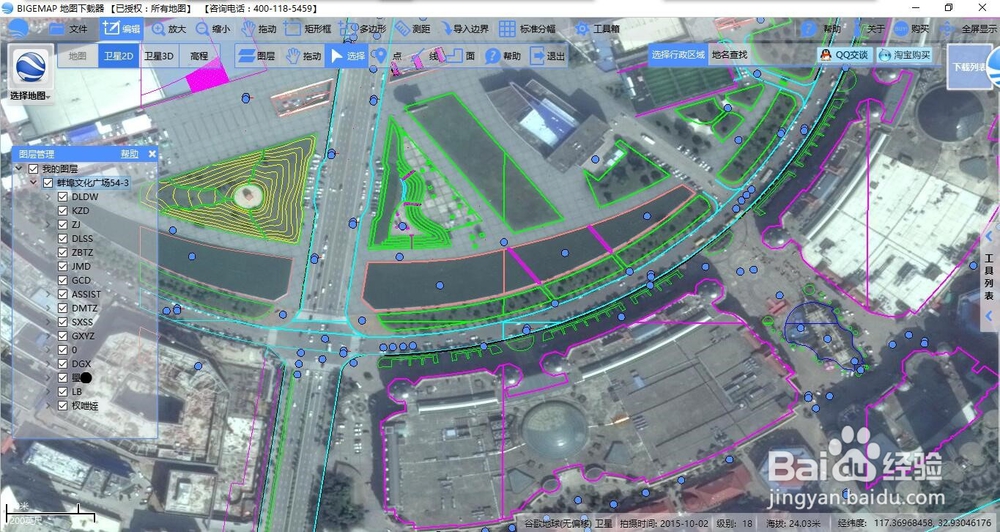The height and width of the screenshot is (532, 1000).
Task: Uncheck the 蚌埠文化广场54-3 checkbox
Action: (x=48, y=183)
